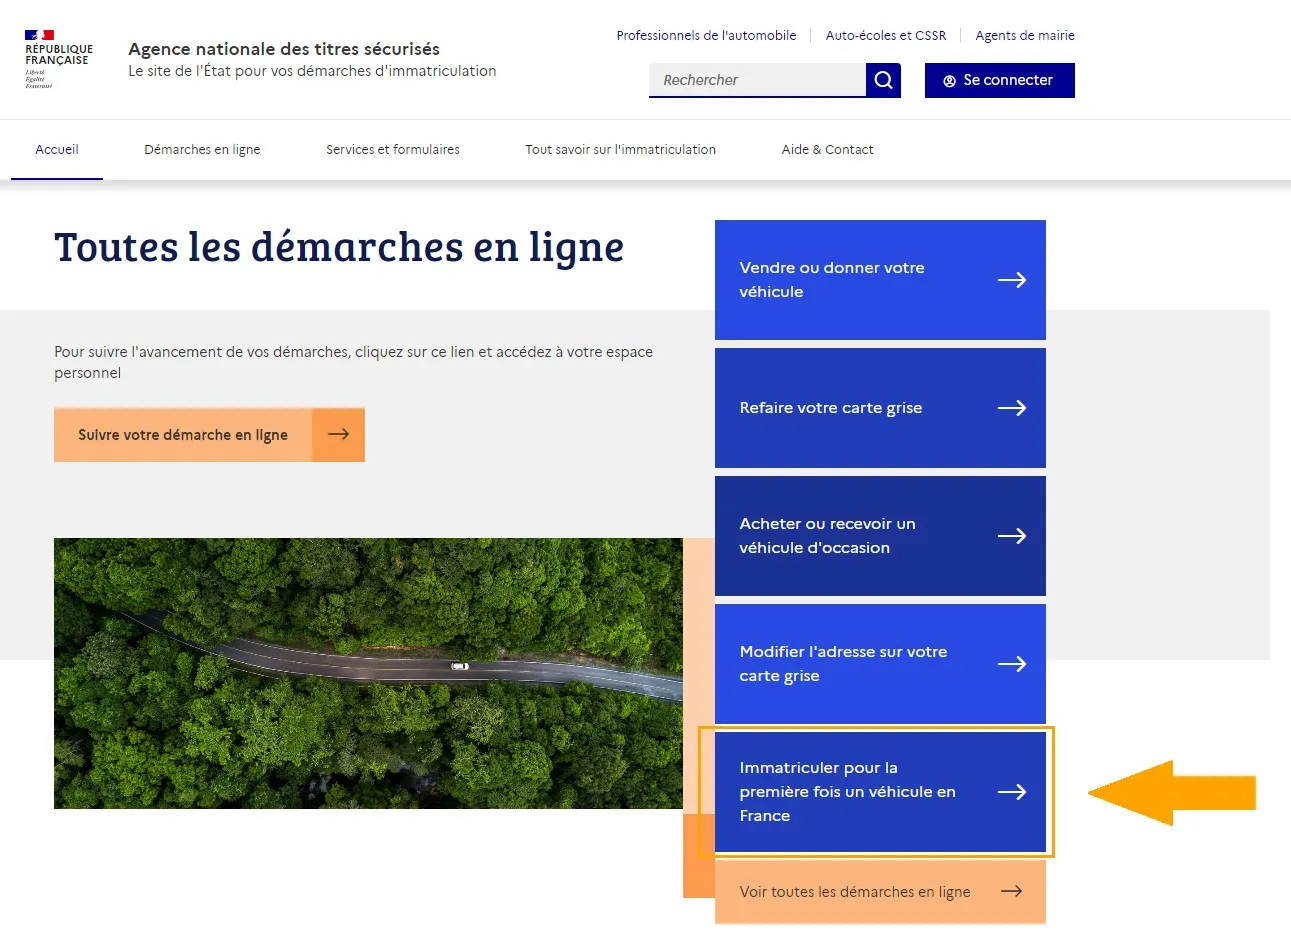
Task: Click arrow on Vendre ou donner votre véhicule
Action: pyautogui.click(x=1012, y=280)
